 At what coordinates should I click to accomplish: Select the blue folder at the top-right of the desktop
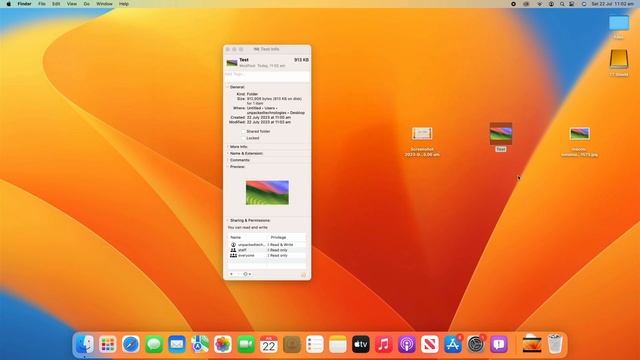tap(619, 23)
